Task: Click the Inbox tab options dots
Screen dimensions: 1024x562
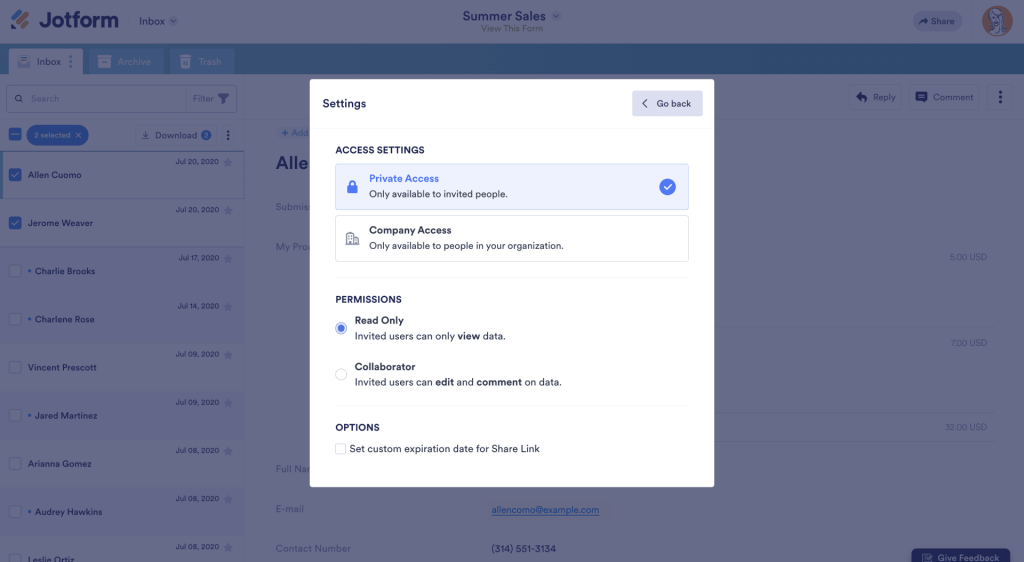Action: (70, 62)
